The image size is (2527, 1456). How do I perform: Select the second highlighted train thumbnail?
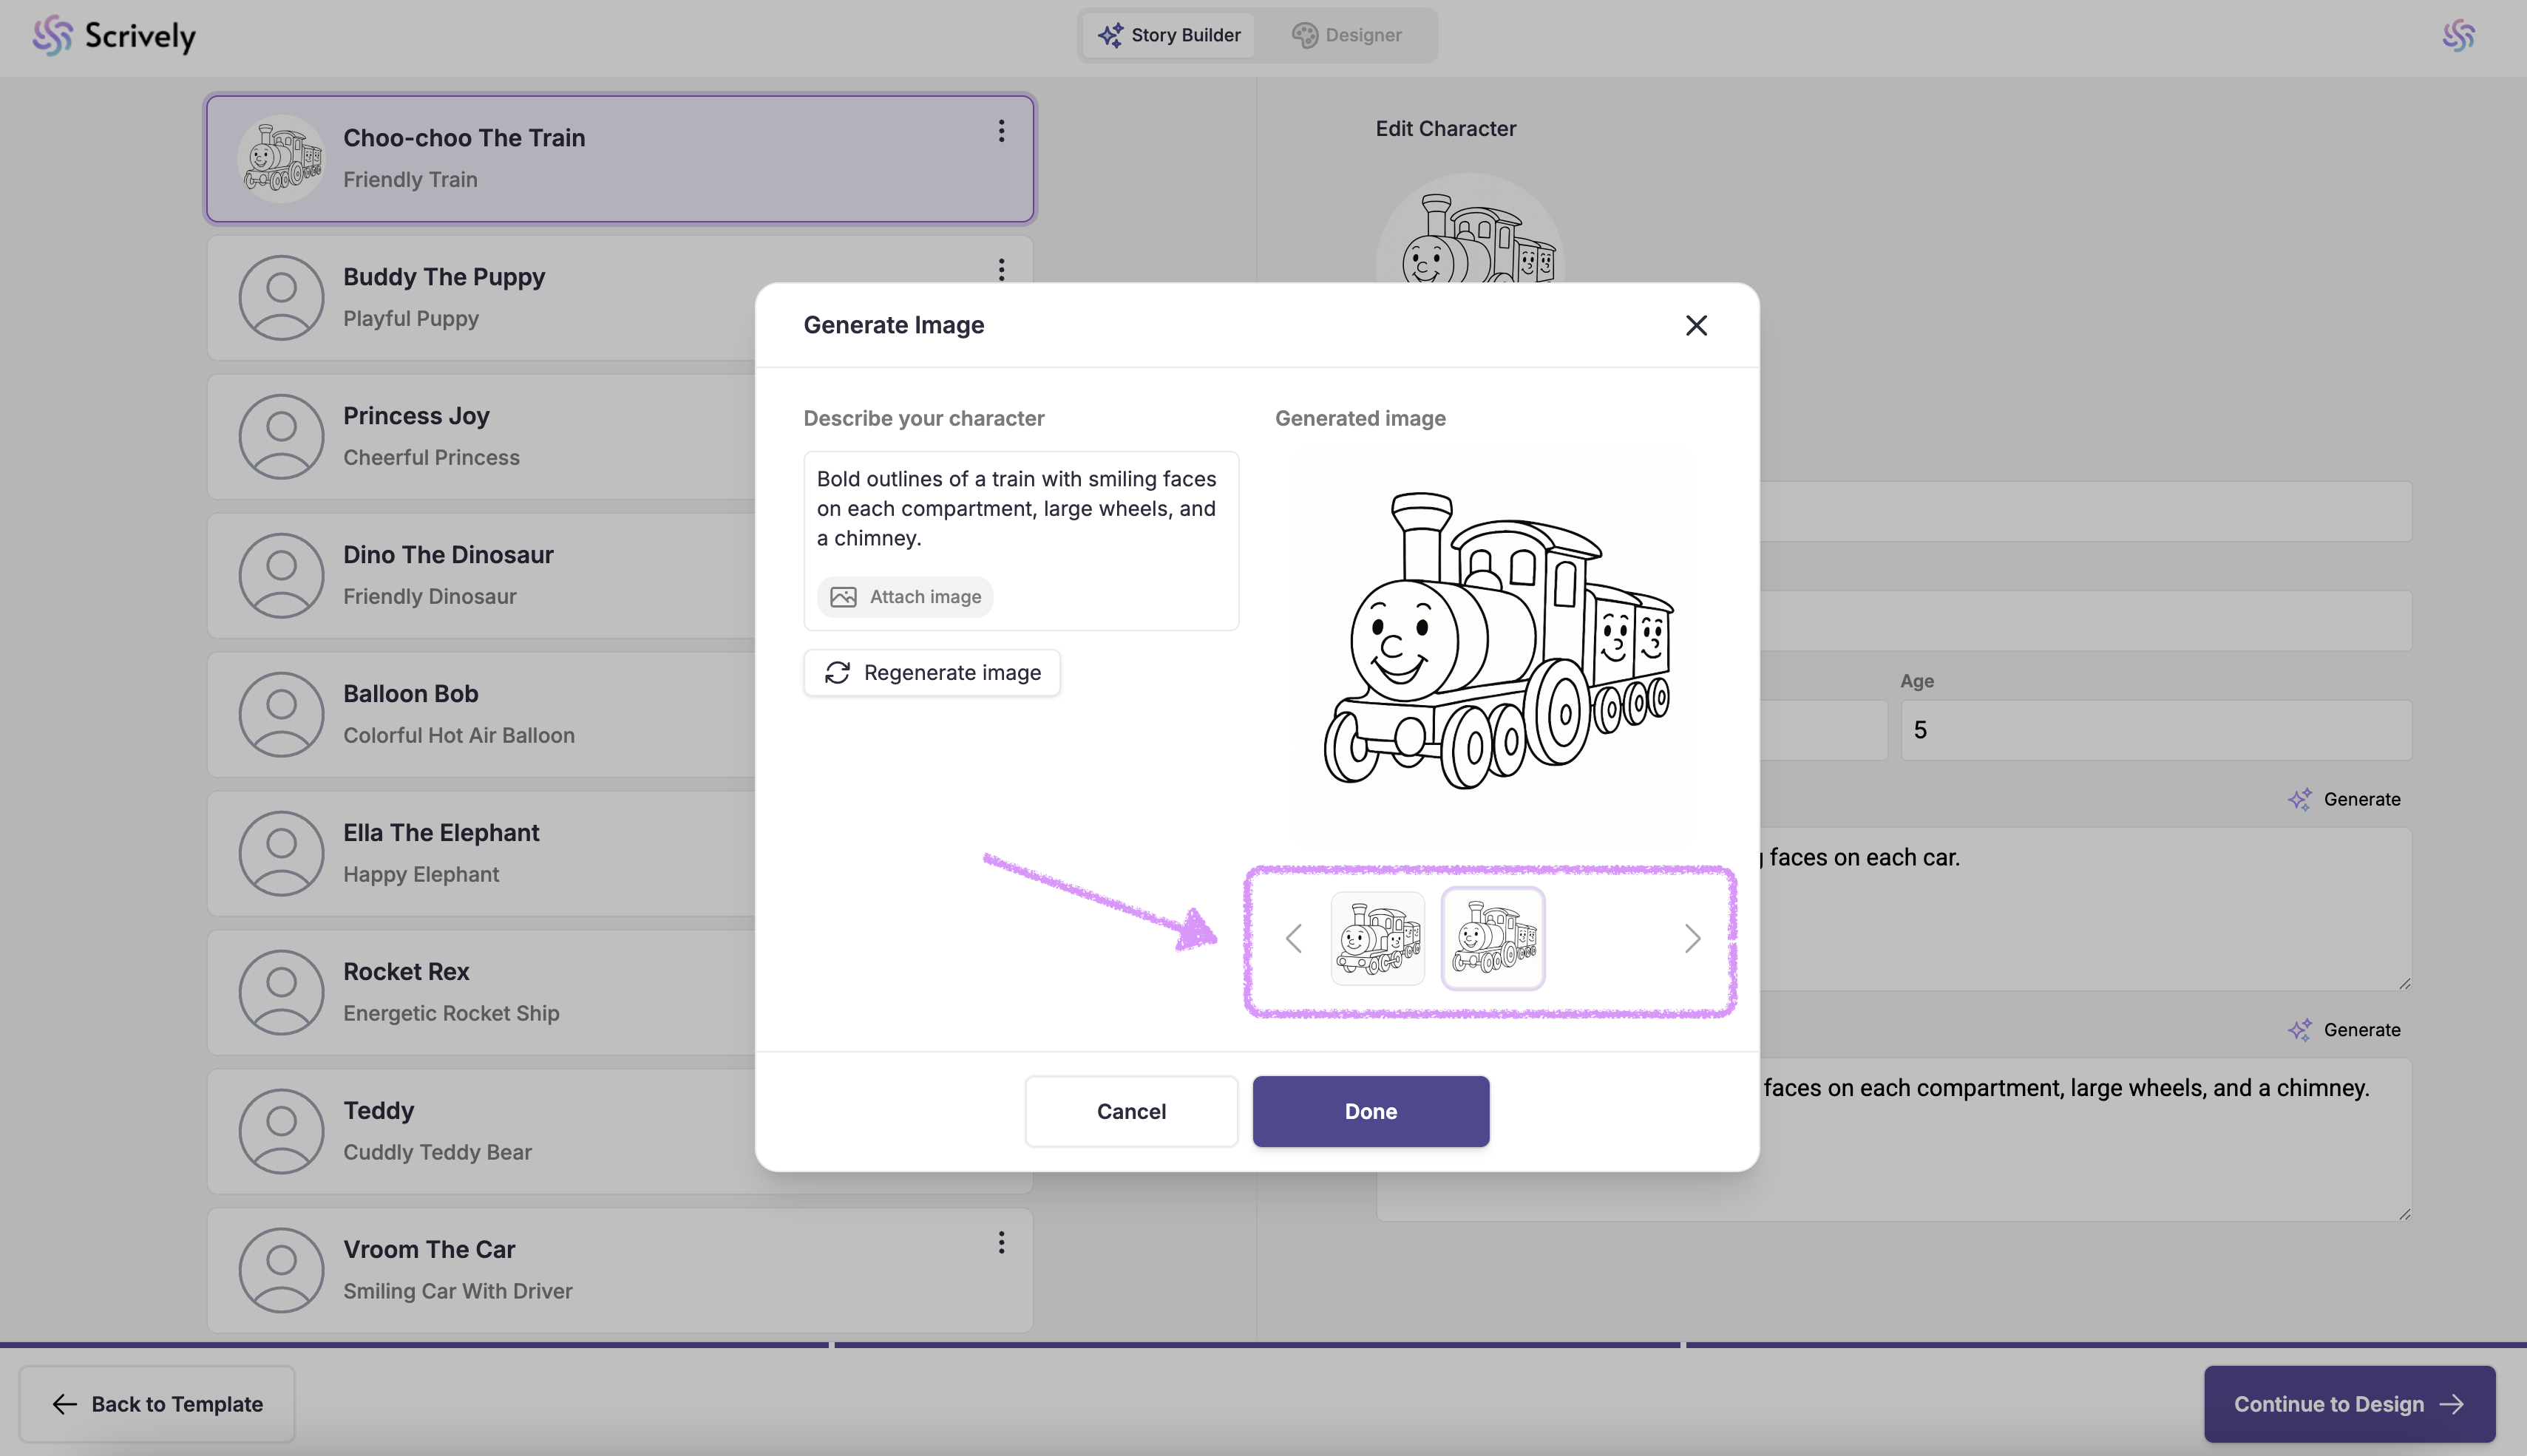[x=1492, y=938]
